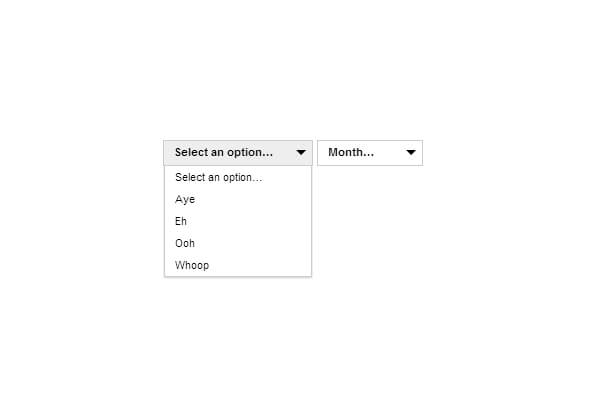The image size is (600, 400).
Task: Click the Month dropdown arrow icon
Action: (x=410, y=153)
